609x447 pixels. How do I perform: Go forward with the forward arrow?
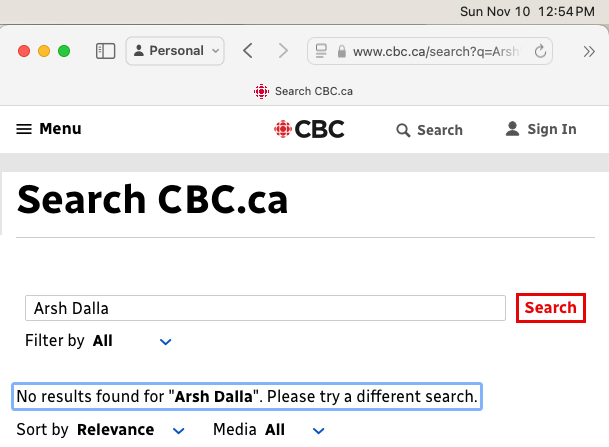click(283, 51)
